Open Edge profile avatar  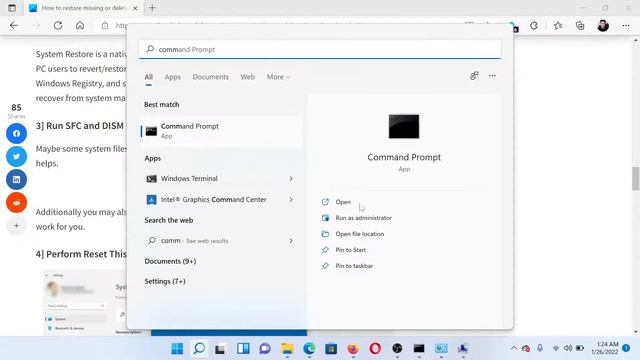coord(603,26)
